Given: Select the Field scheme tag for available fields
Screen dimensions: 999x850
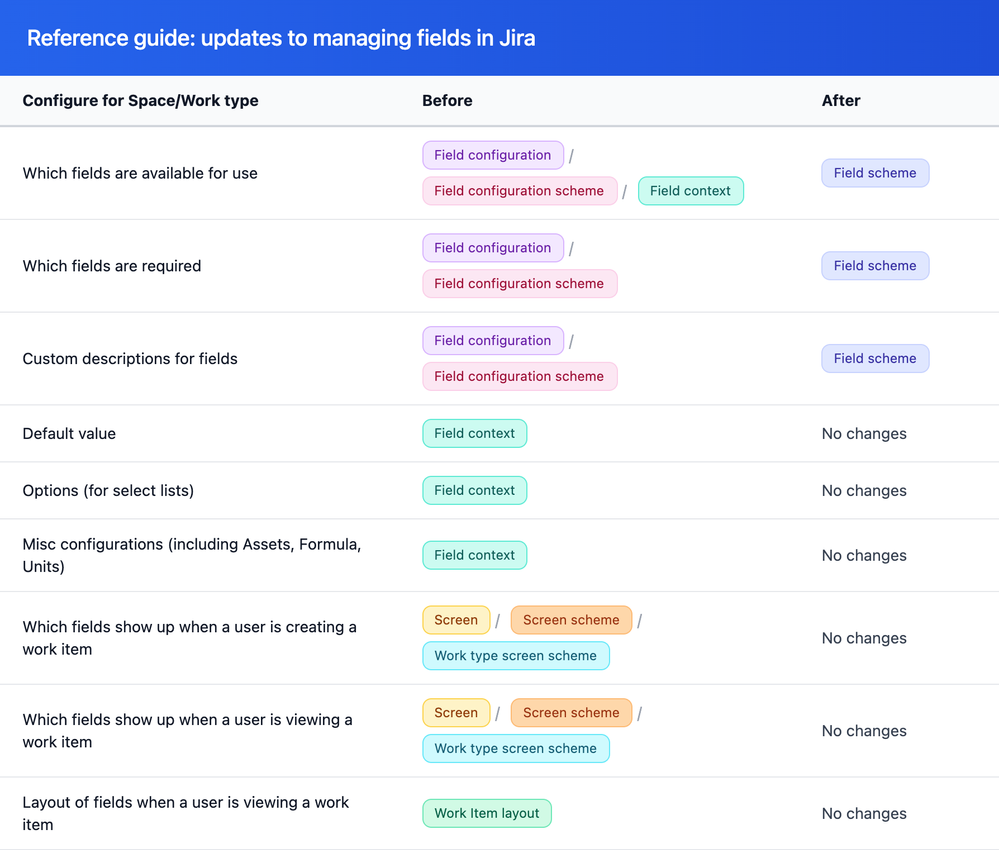Looking at the screenshot, I should point(875,172).
